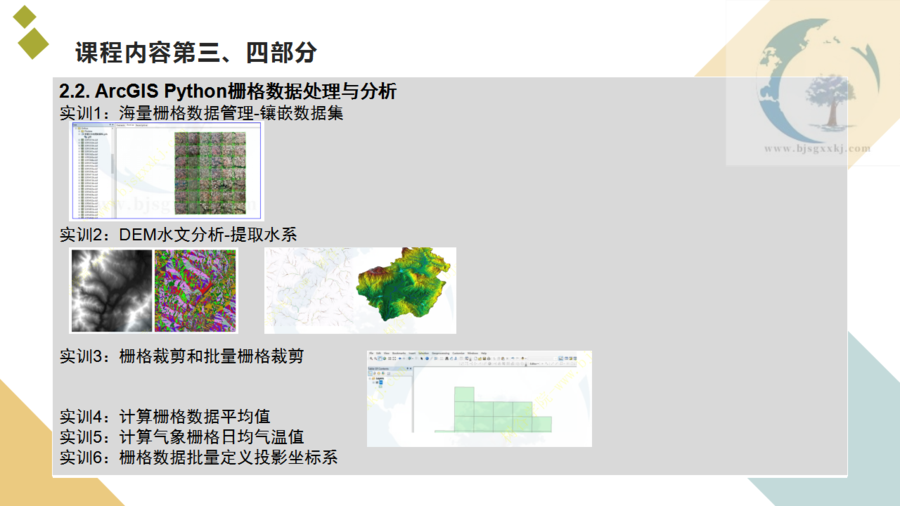Click the line 实训2：DEM水文分析-提取水系
This screenshot has width=900, height=506.
point(178,235)
